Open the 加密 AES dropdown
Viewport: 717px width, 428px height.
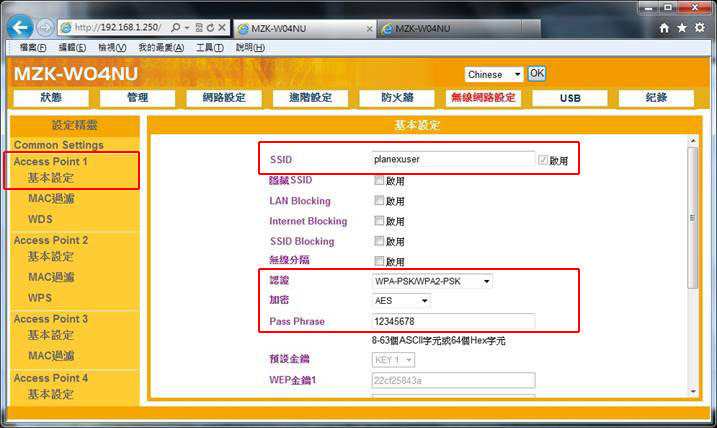[x=401, y=300]
